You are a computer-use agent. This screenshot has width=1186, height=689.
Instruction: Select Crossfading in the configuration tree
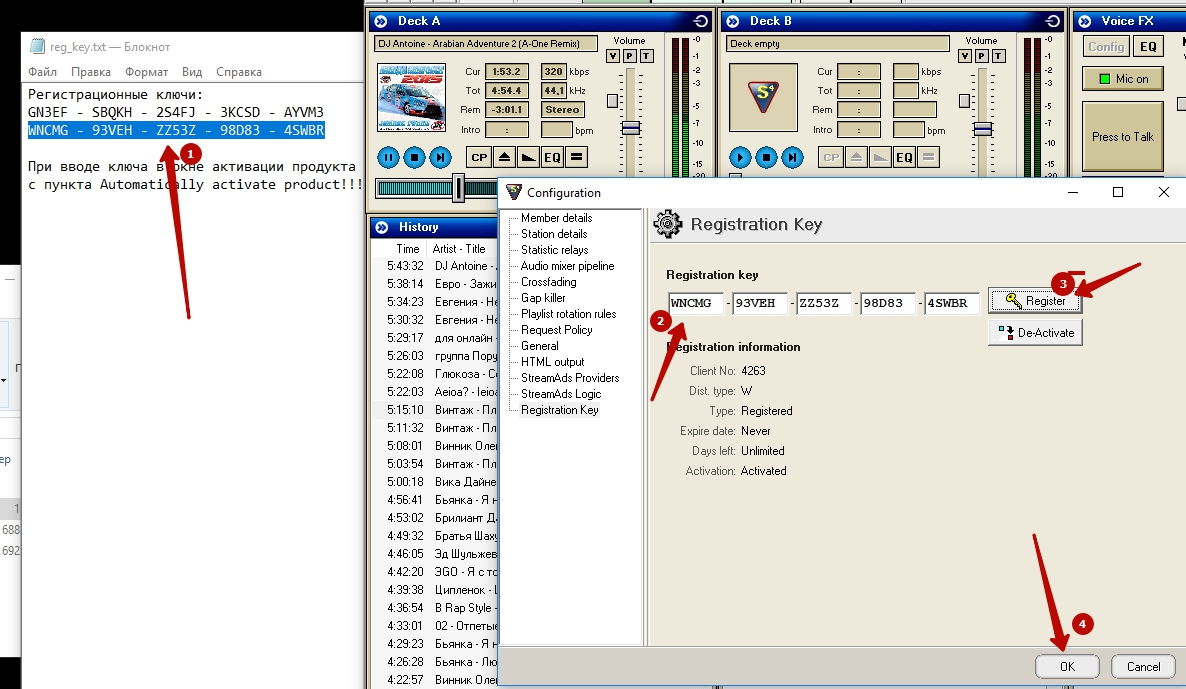click(548, 282)
